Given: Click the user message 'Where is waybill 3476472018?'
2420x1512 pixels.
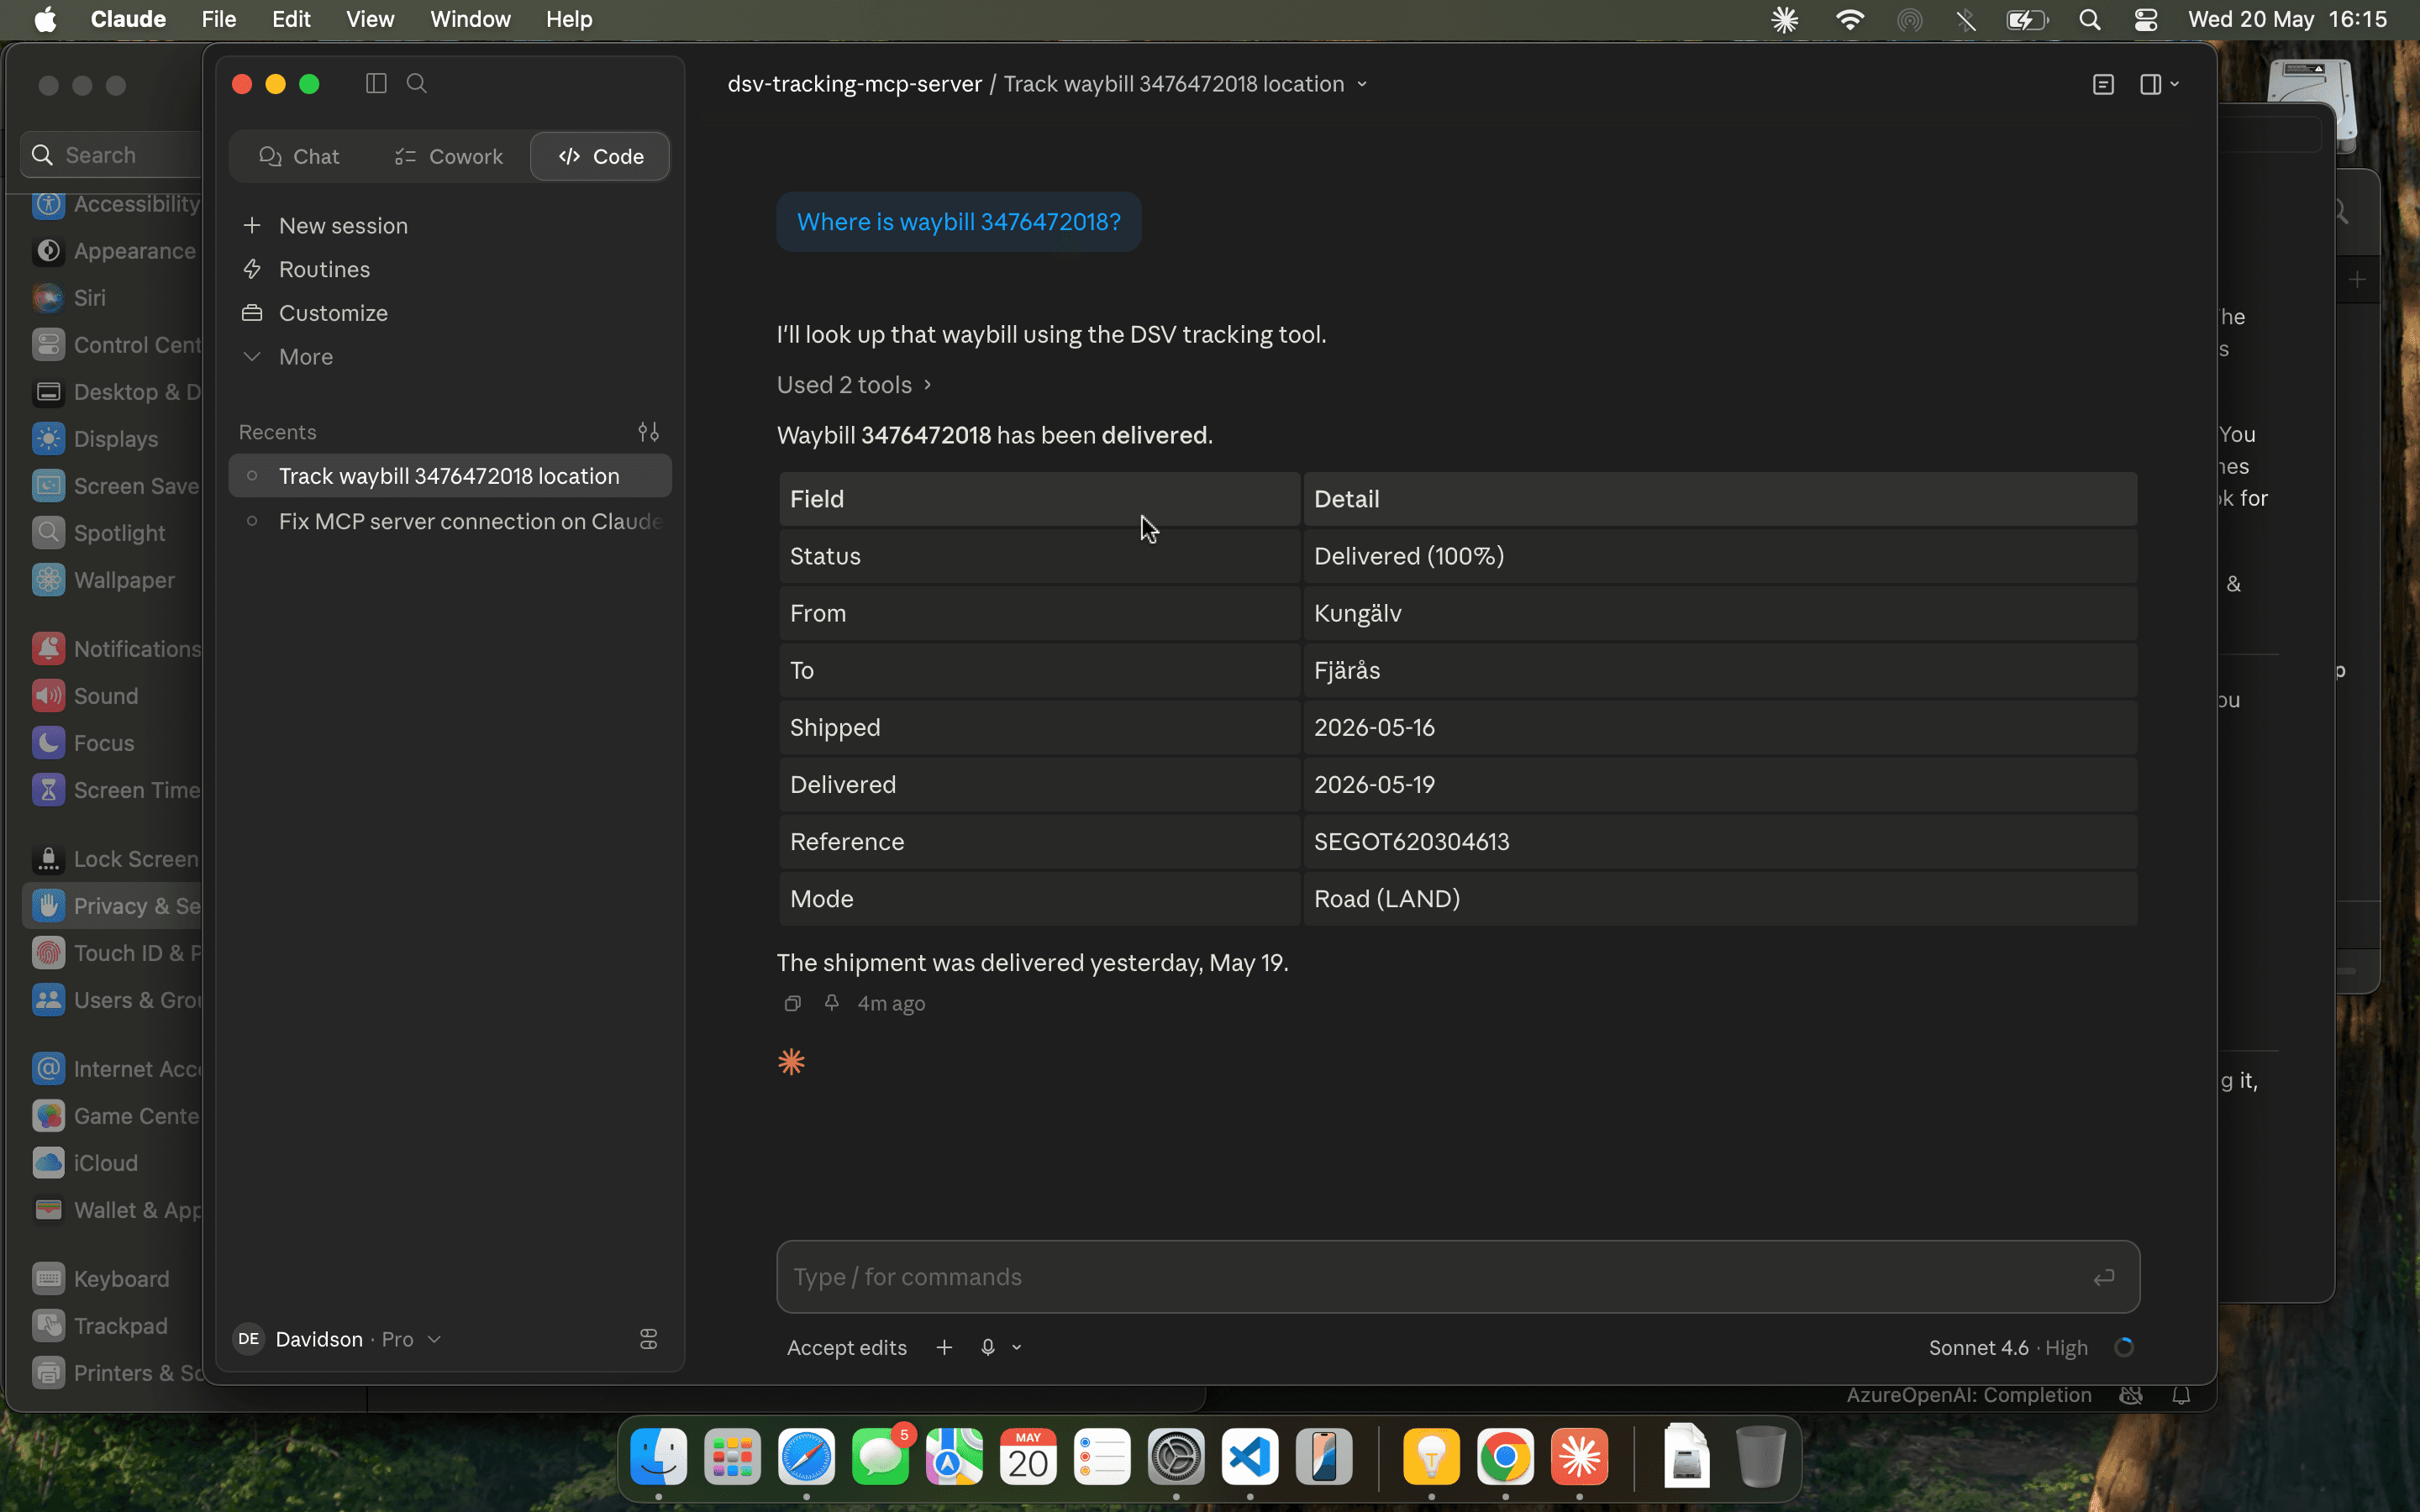Looking at the screenshot, I should 959,222.
